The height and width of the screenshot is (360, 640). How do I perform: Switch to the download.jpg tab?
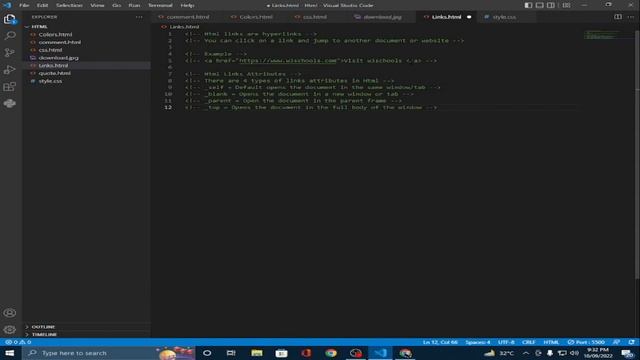[382, 17]
